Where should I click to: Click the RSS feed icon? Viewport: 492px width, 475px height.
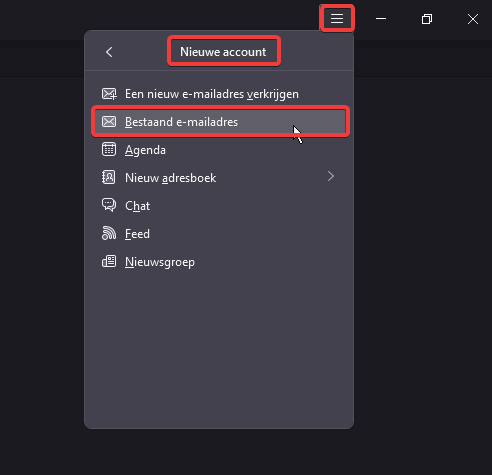[x=109, y=233]
